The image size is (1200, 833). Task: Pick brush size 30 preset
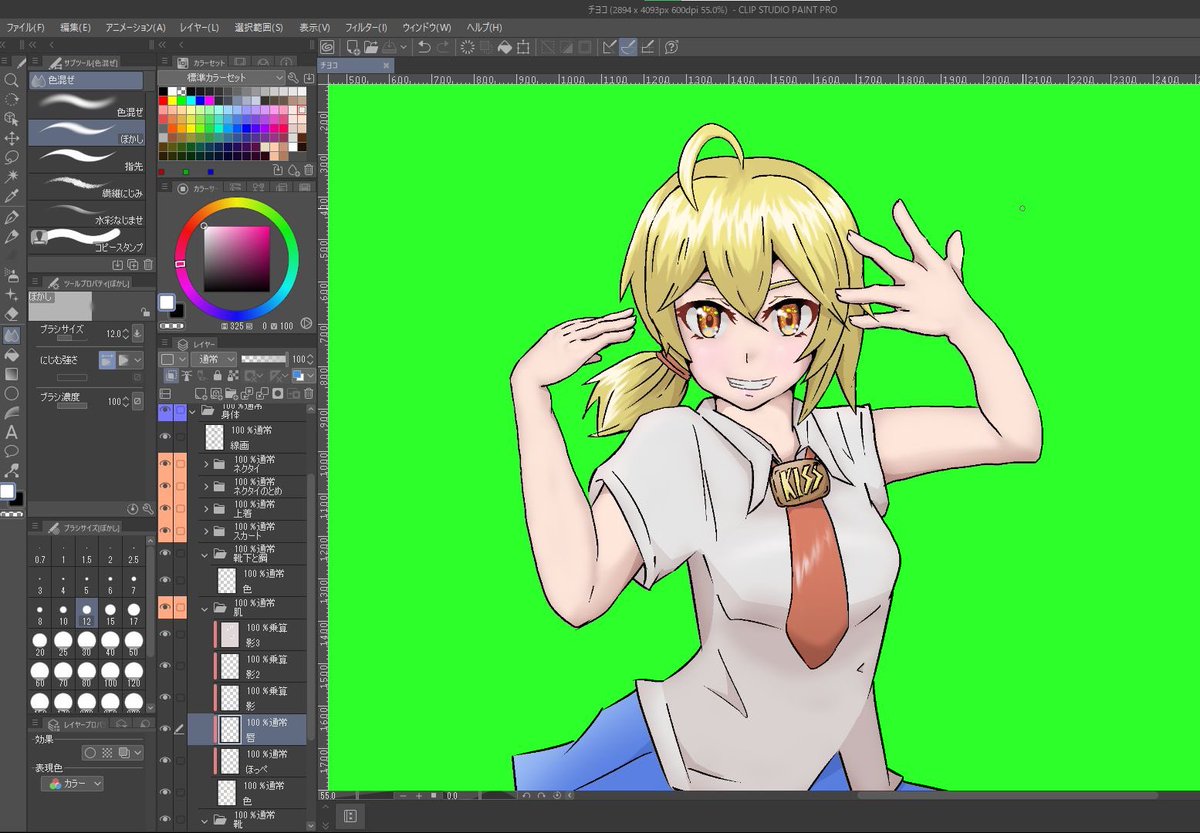(x=87, y=640)
